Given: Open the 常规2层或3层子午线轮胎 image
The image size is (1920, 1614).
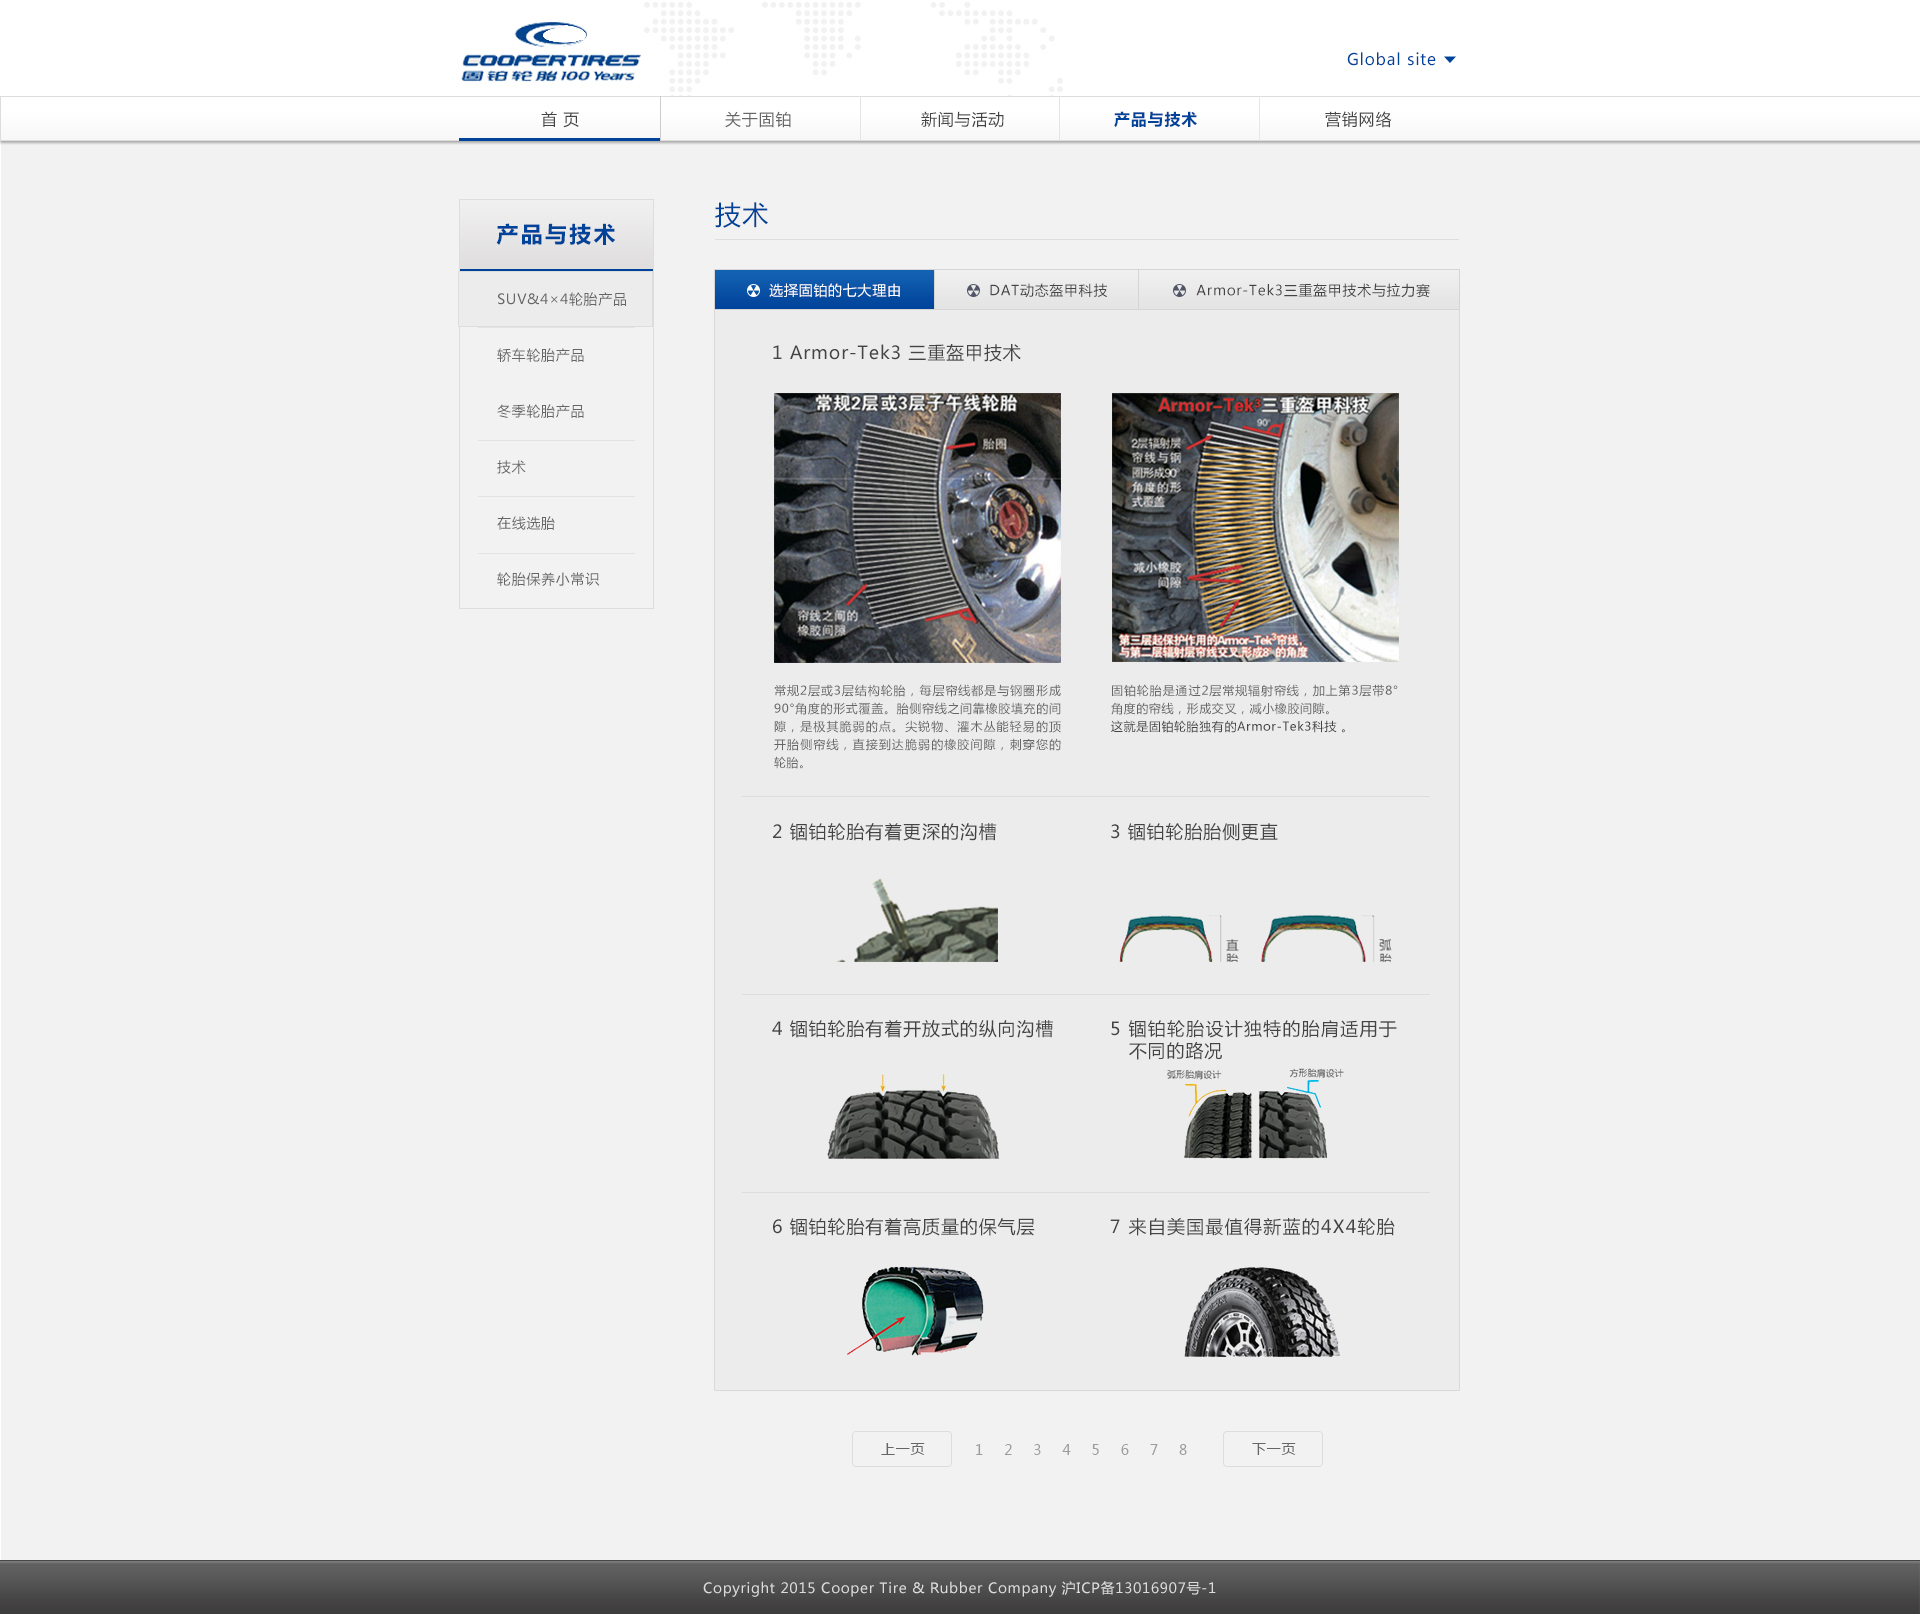Looking at the screenshot, I should coord(917,527).
